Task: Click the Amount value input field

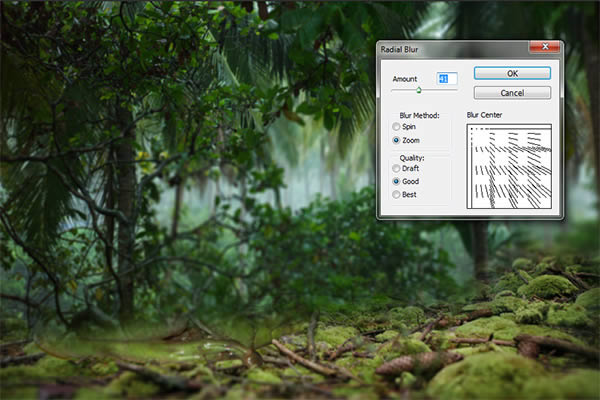Action: coord(447,78)
